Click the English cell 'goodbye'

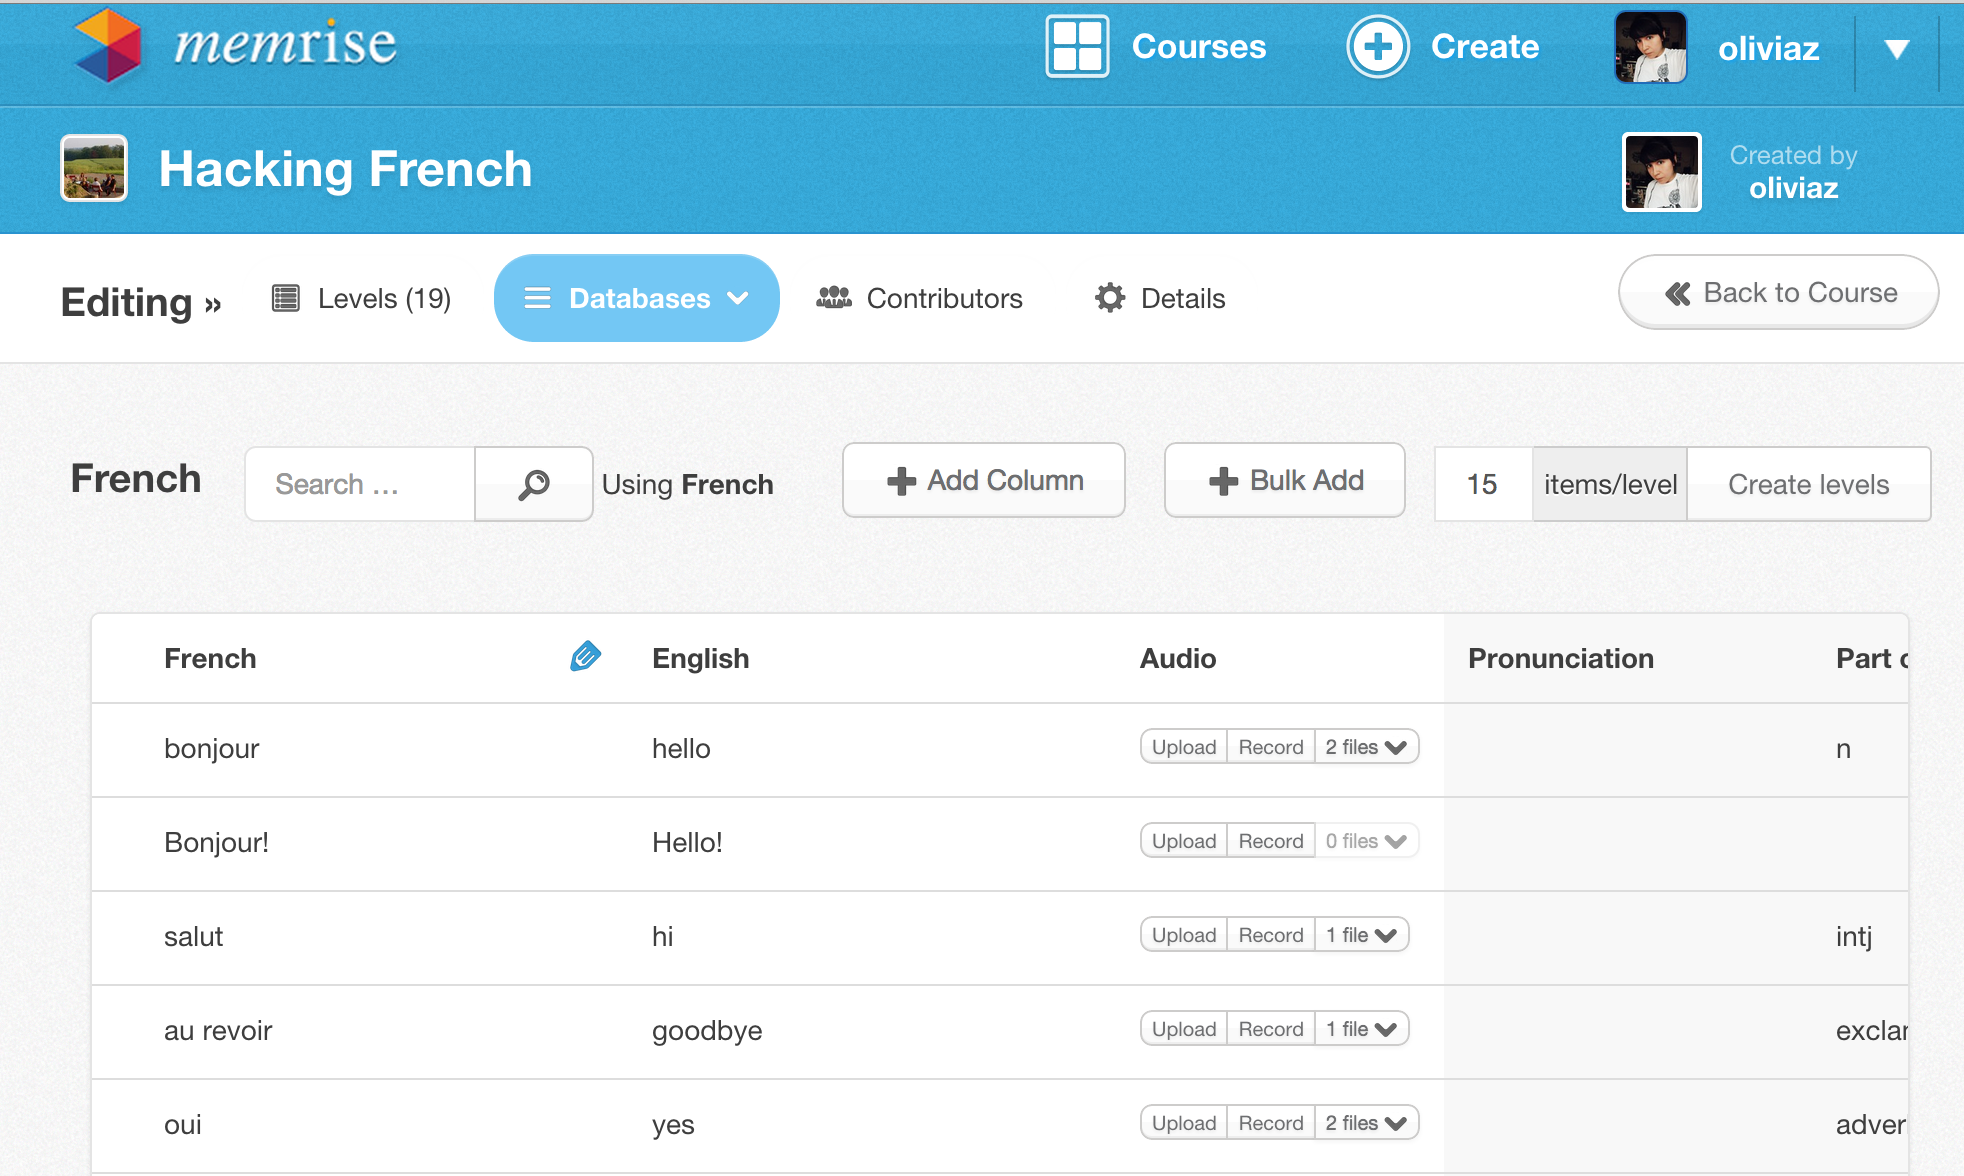click(x=707, y=1031)
